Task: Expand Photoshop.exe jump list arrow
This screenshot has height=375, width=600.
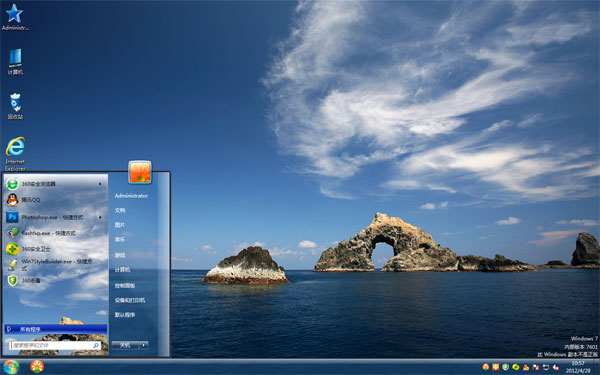Action: [x=100, y=217]
